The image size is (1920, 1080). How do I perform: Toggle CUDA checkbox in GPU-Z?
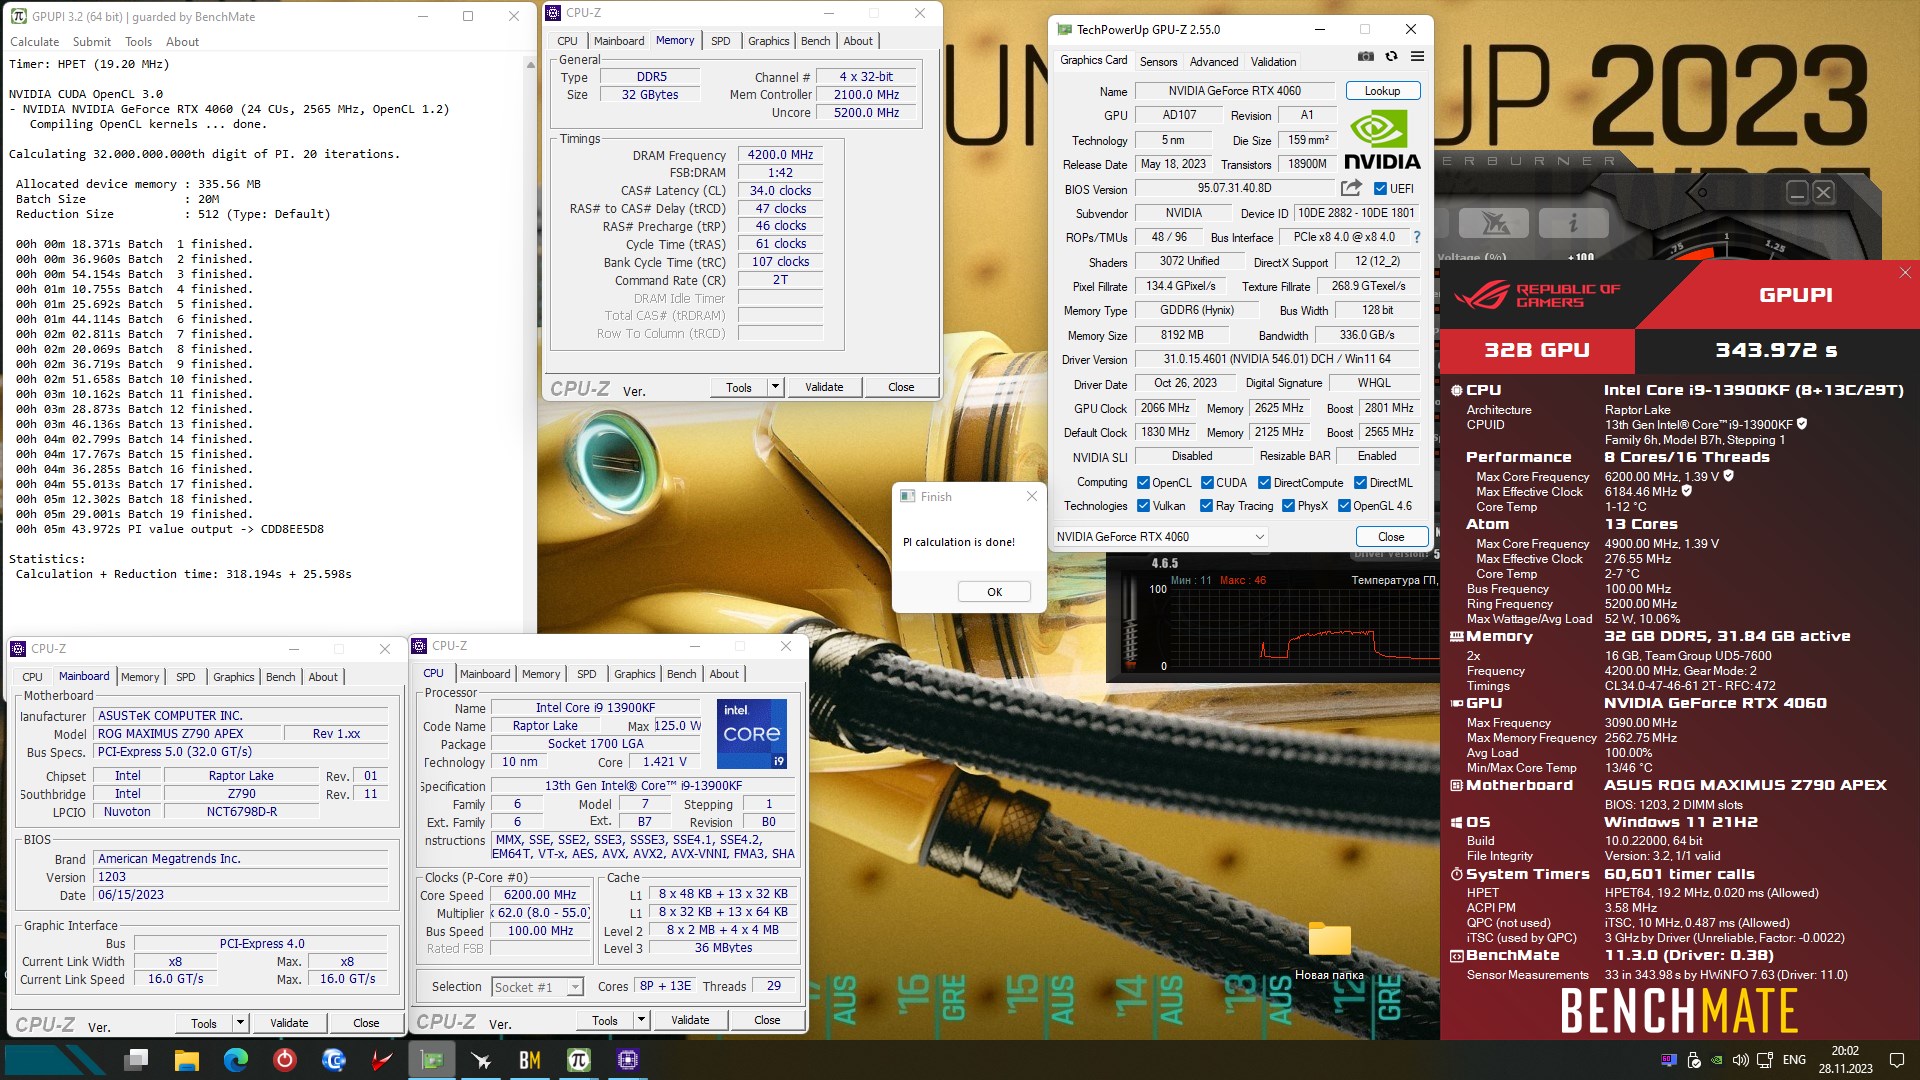tap(1207, 483)
